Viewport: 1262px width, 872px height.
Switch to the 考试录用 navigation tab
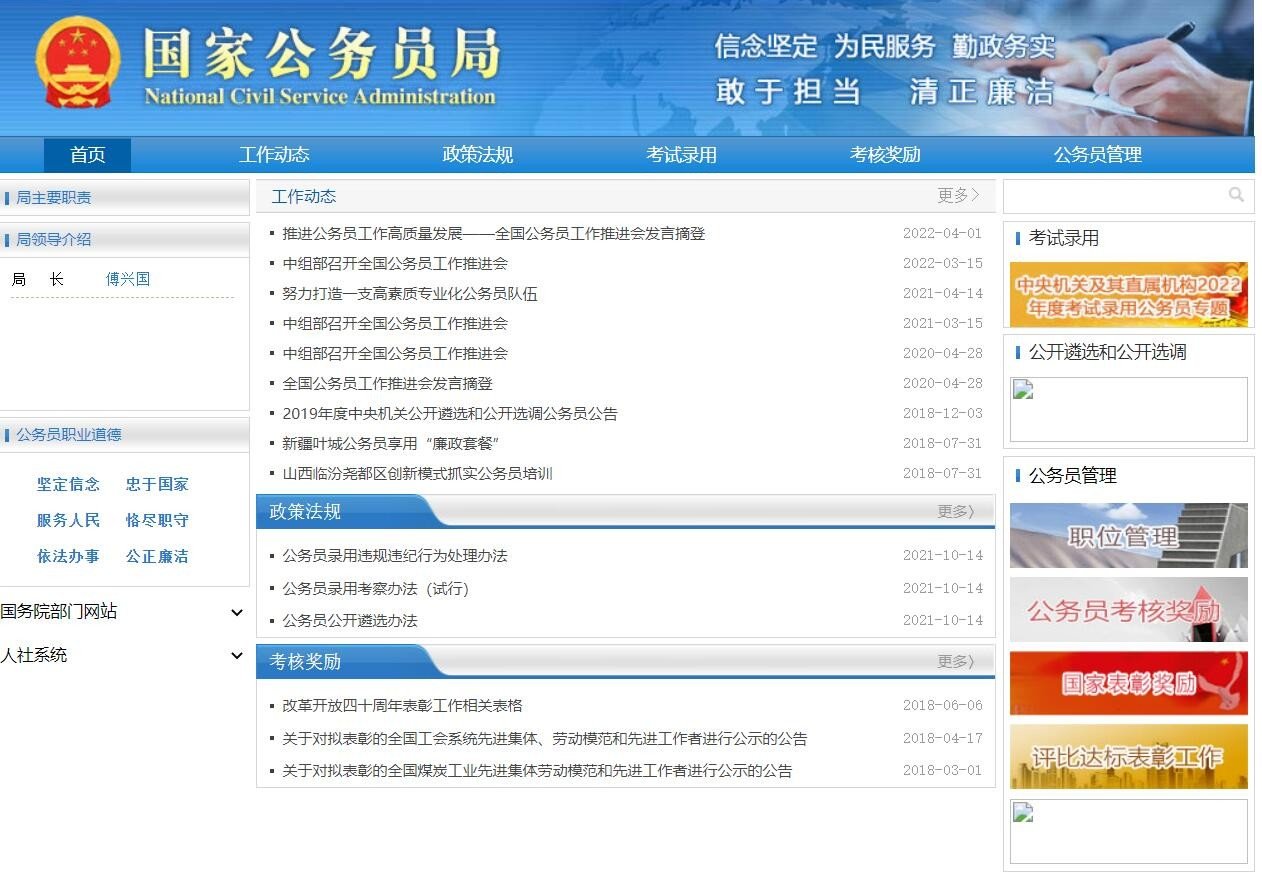point(681,155)
